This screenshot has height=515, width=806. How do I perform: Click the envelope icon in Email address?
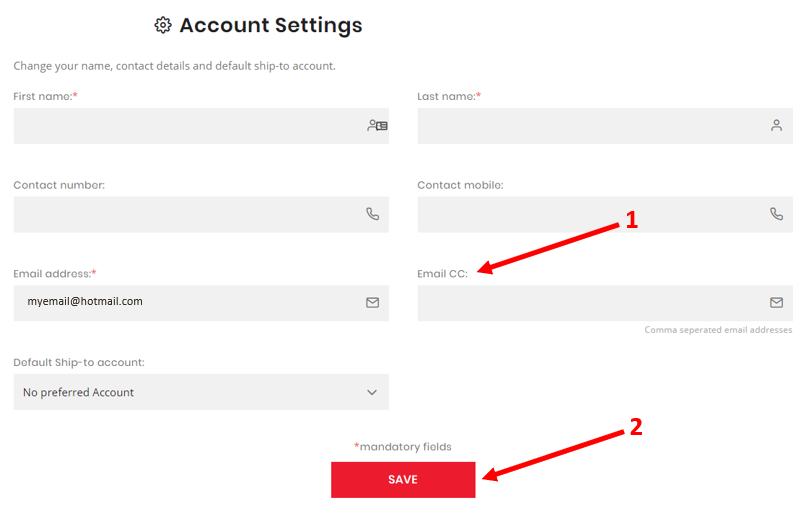point(373,303)
